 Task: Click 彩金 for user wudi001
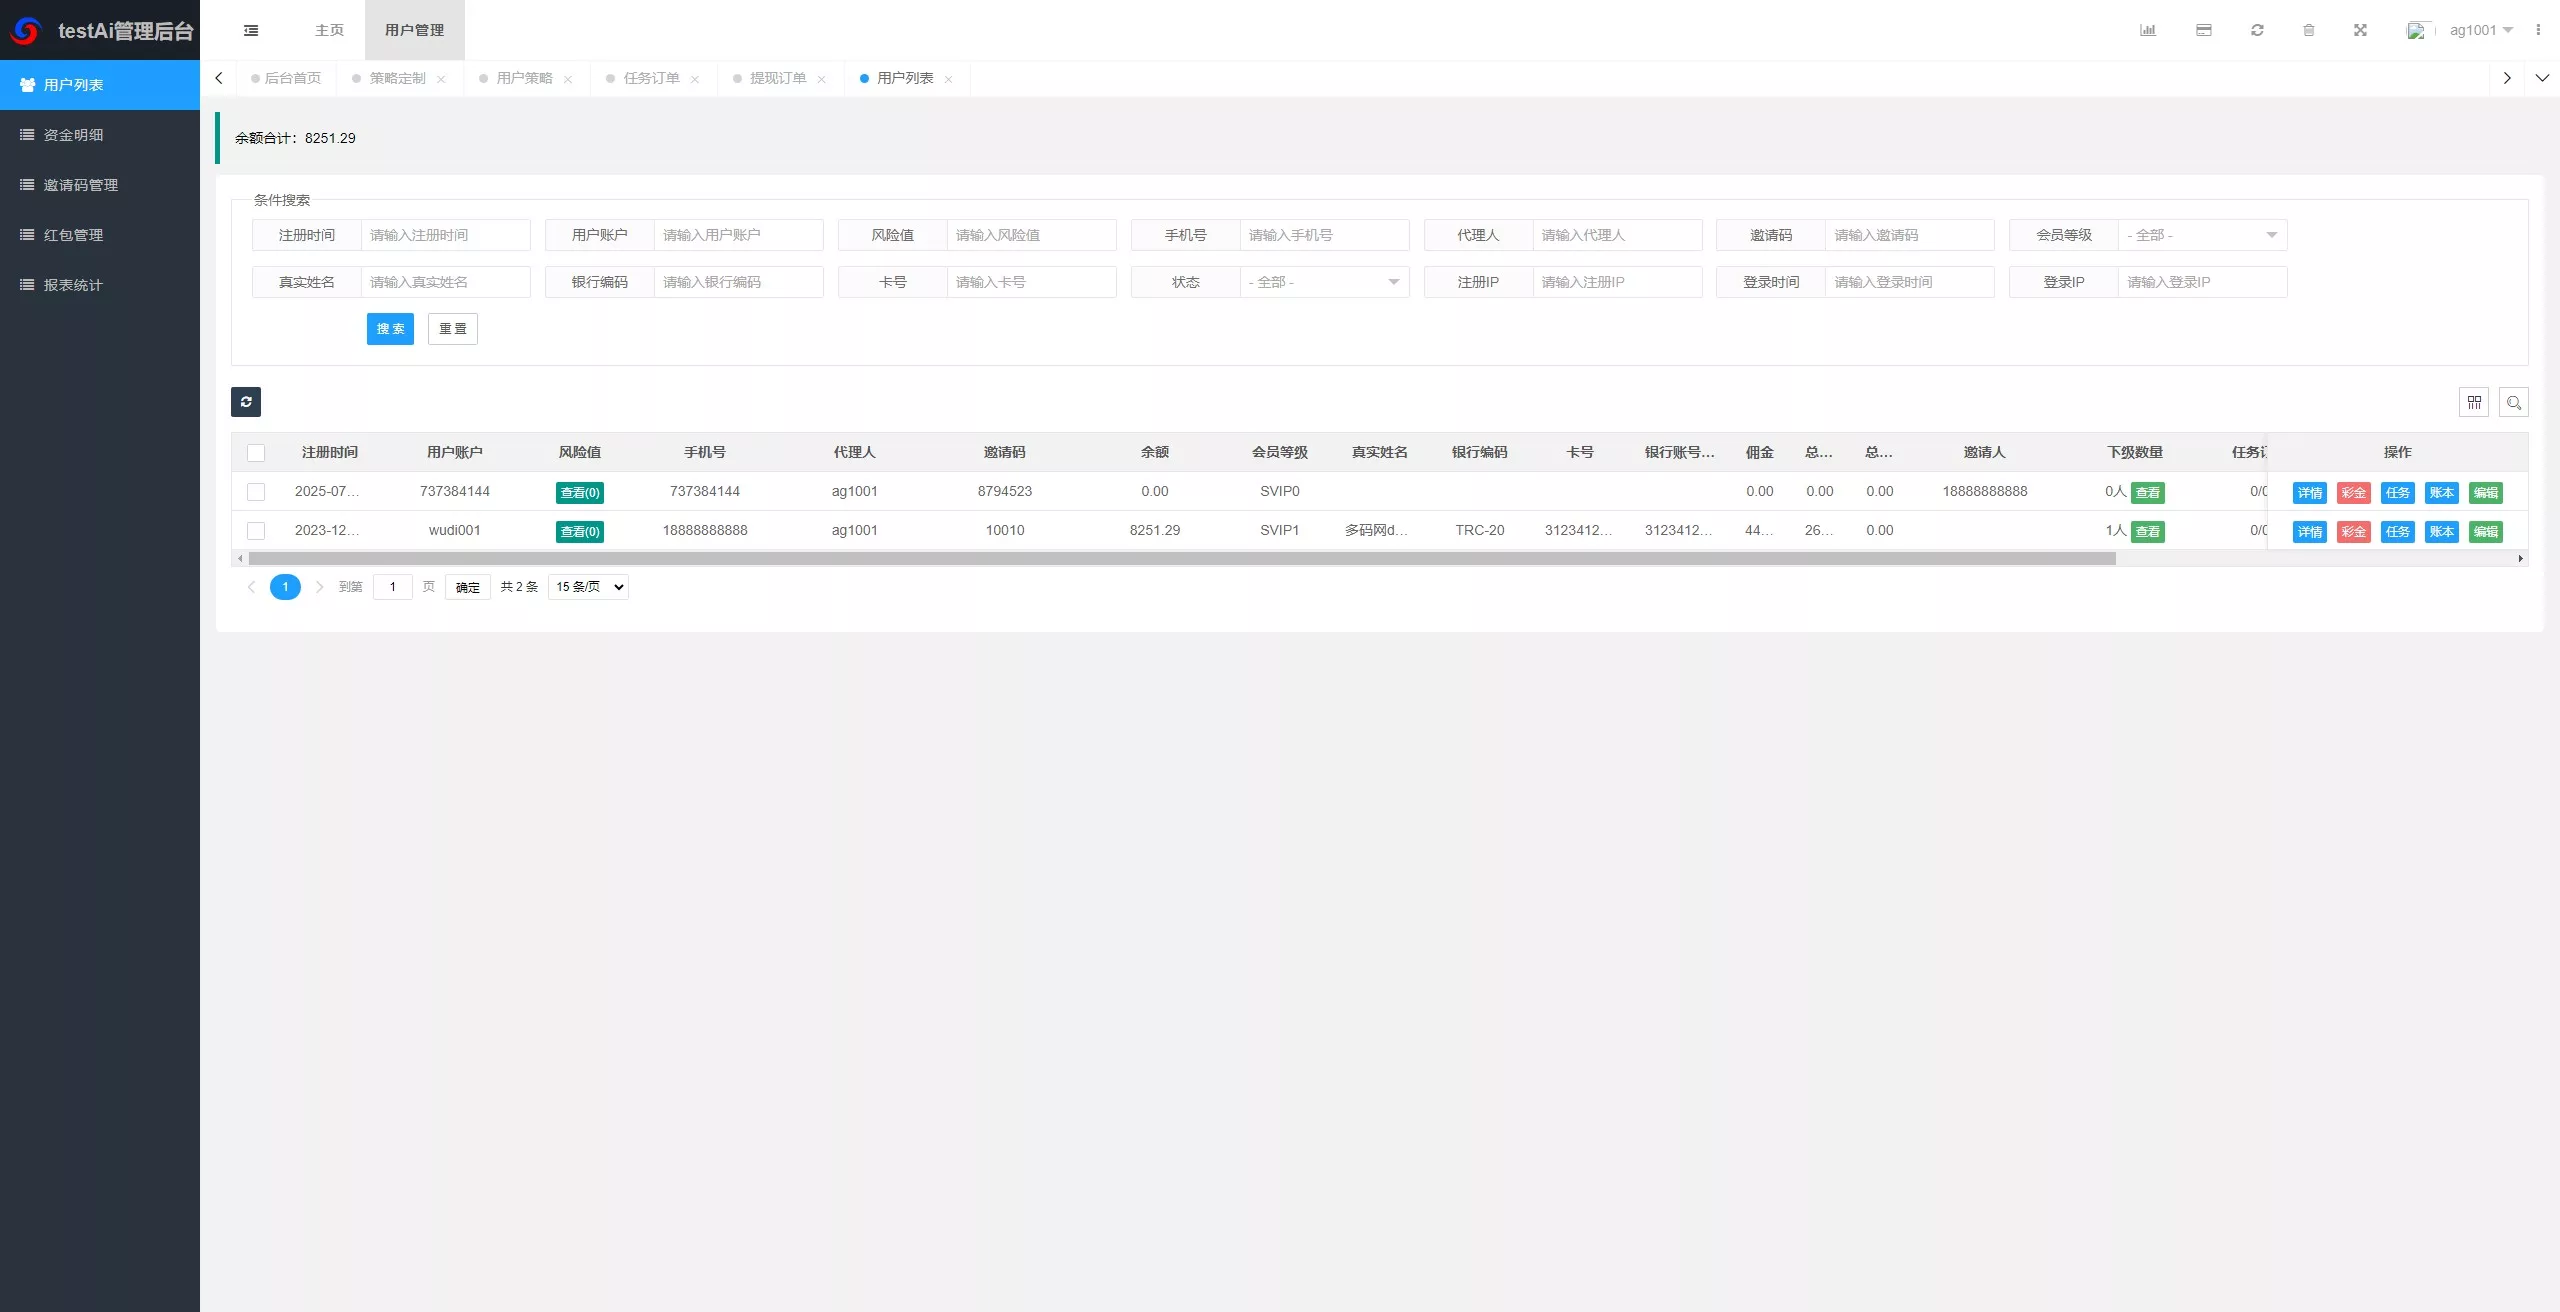2354,532
